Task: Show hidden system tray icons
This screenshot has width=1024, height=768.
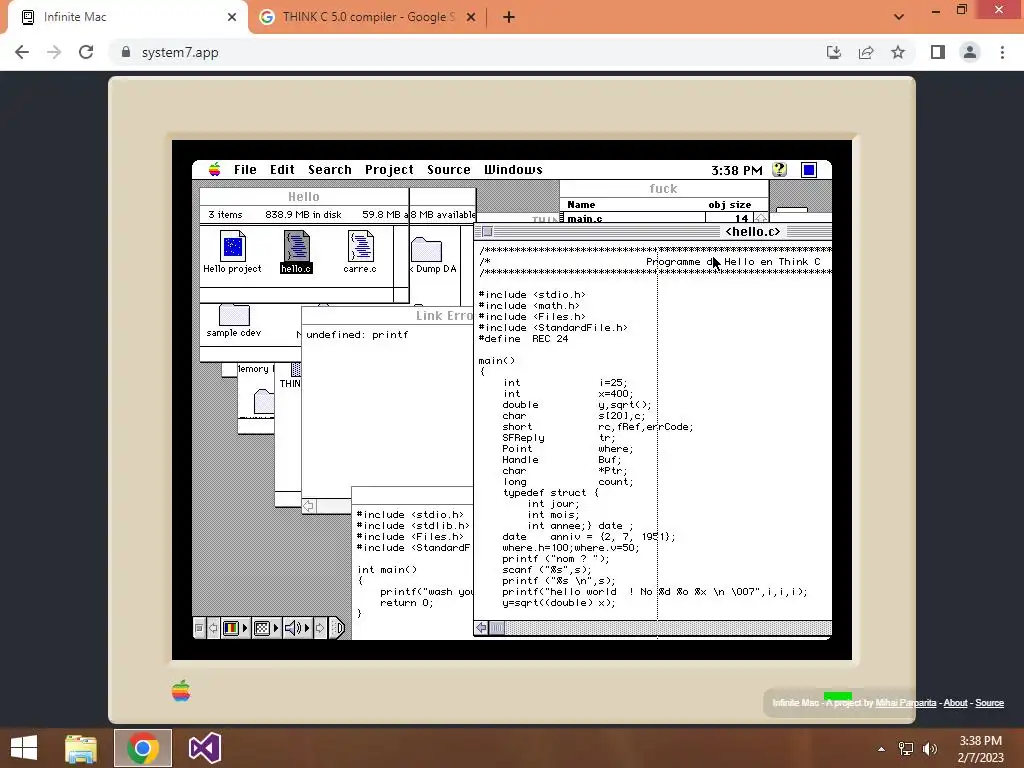Action: tap(881, 749)
